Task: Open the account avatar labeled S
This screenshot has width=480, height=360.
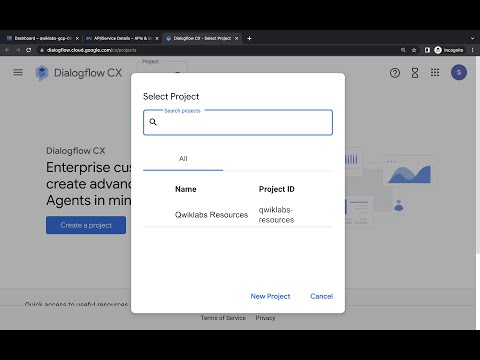Action: (x=459, y=72)
